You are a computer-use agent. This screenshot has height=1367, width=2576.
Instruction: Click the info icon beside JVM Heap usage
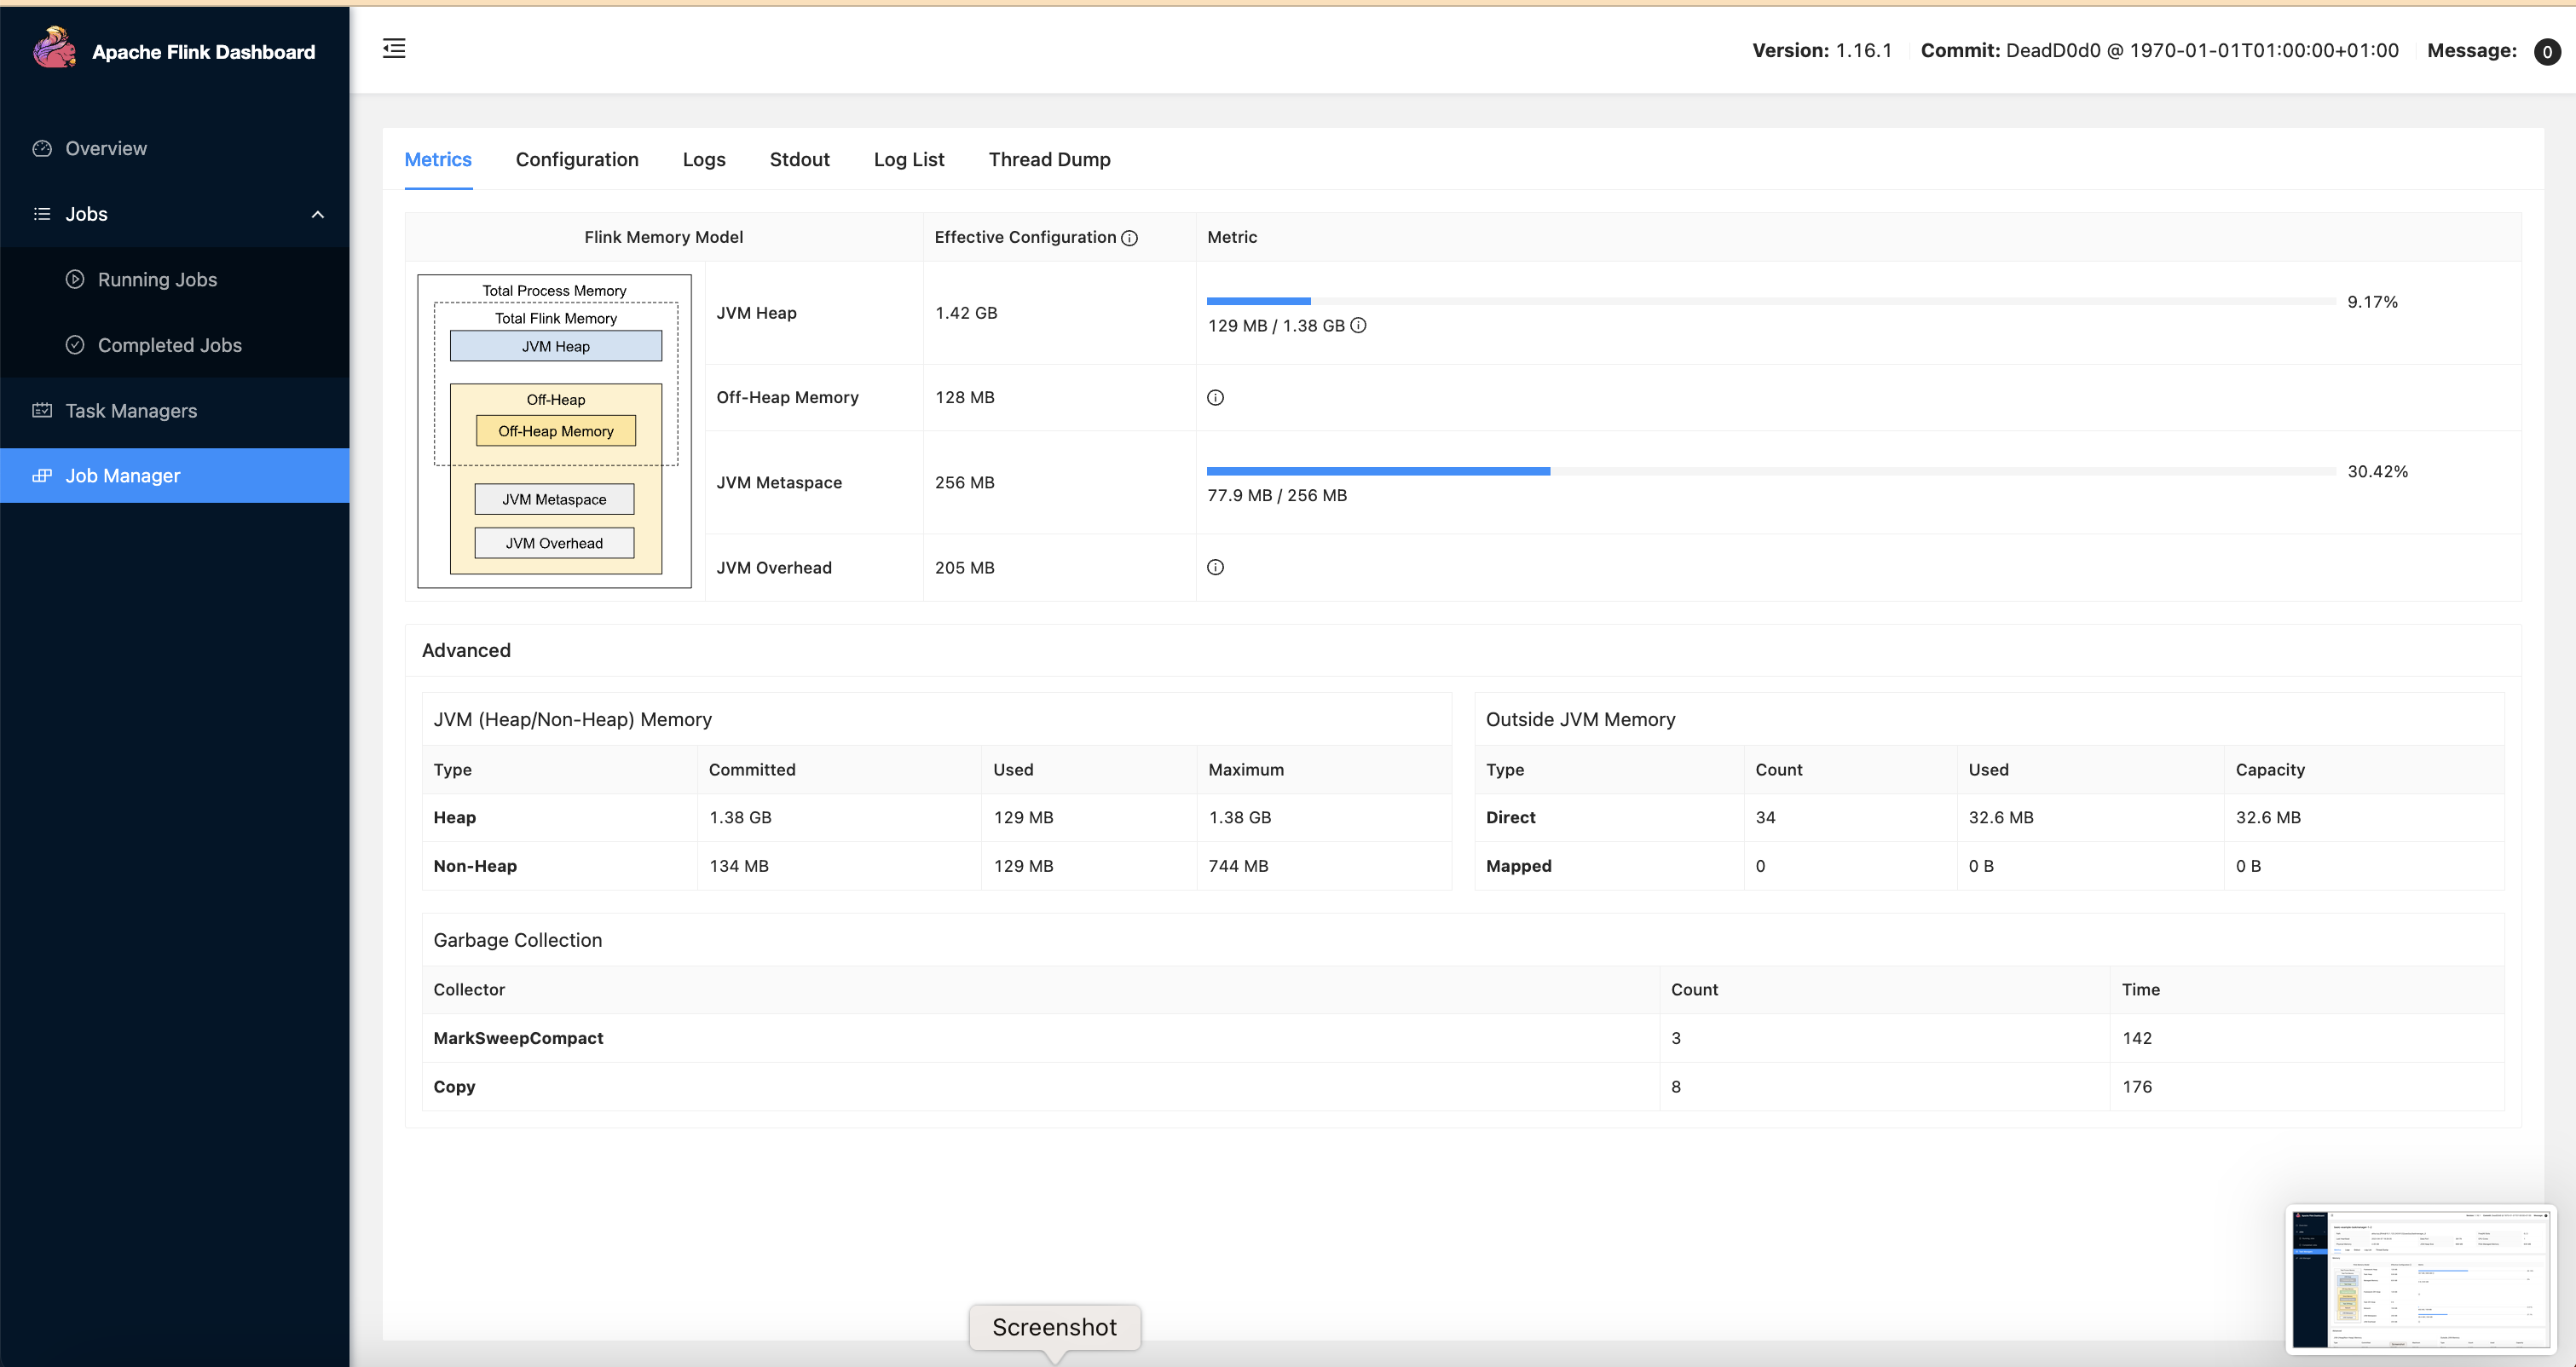click(x=1358, y=325)
